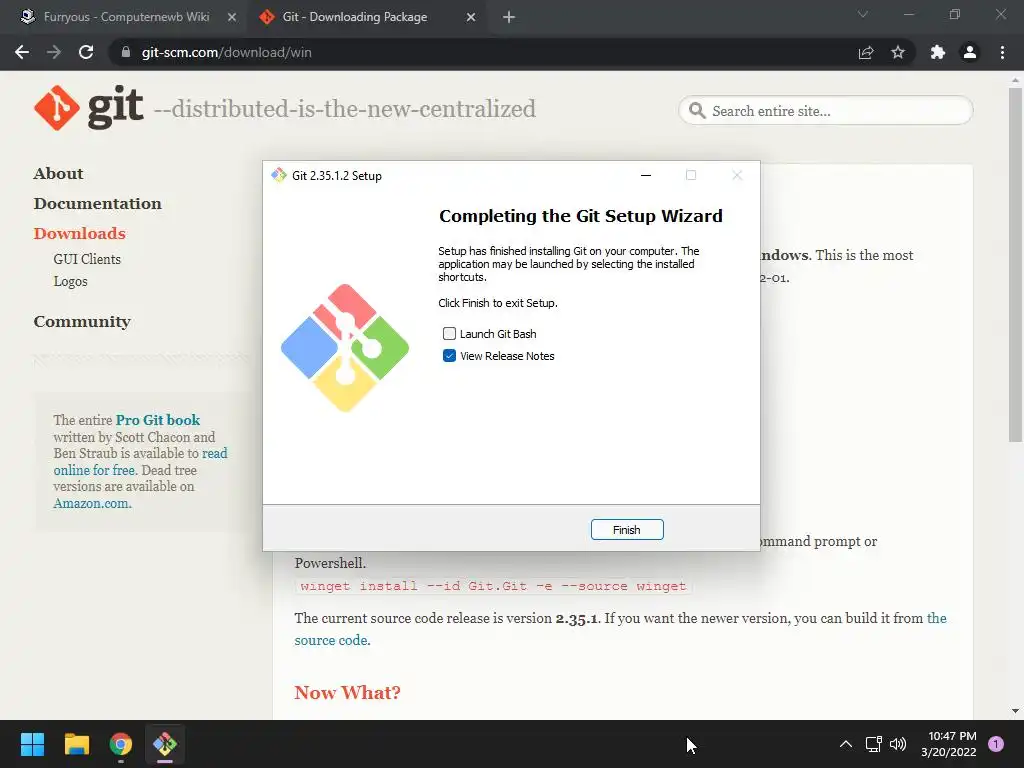Share this page icon in address bar
The image size is (1024, 768).
point(866,52)
